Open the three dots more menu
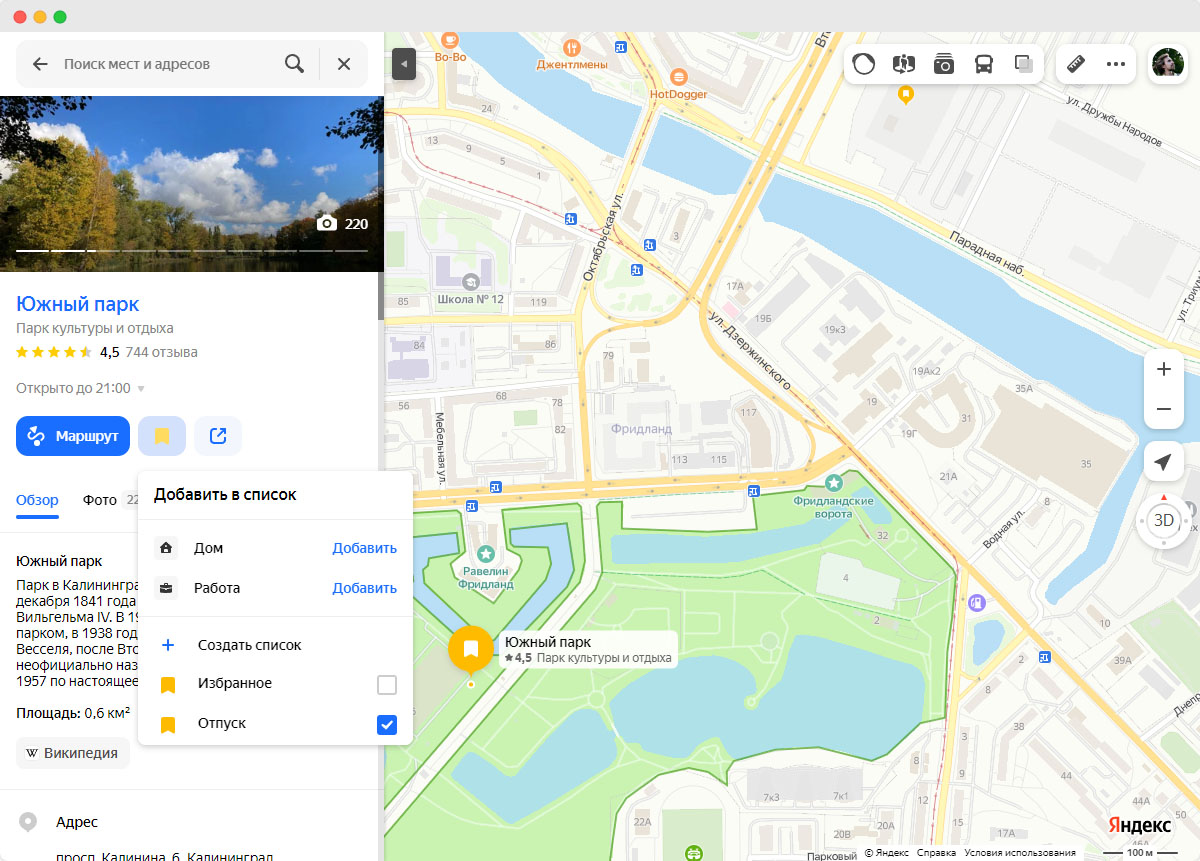The height and width of the screenshot is (861, 1200). pos(1116,64)
